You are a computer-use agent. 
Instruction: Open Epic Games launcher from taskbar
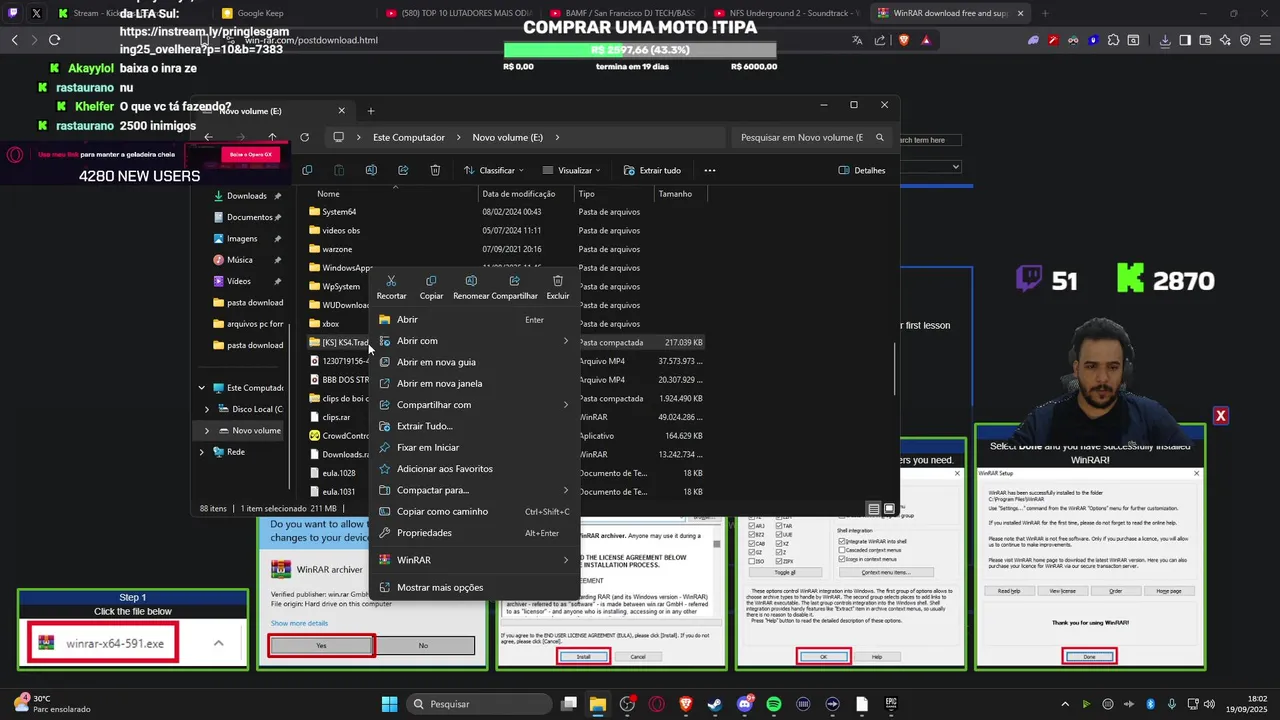tap(891, 704)
